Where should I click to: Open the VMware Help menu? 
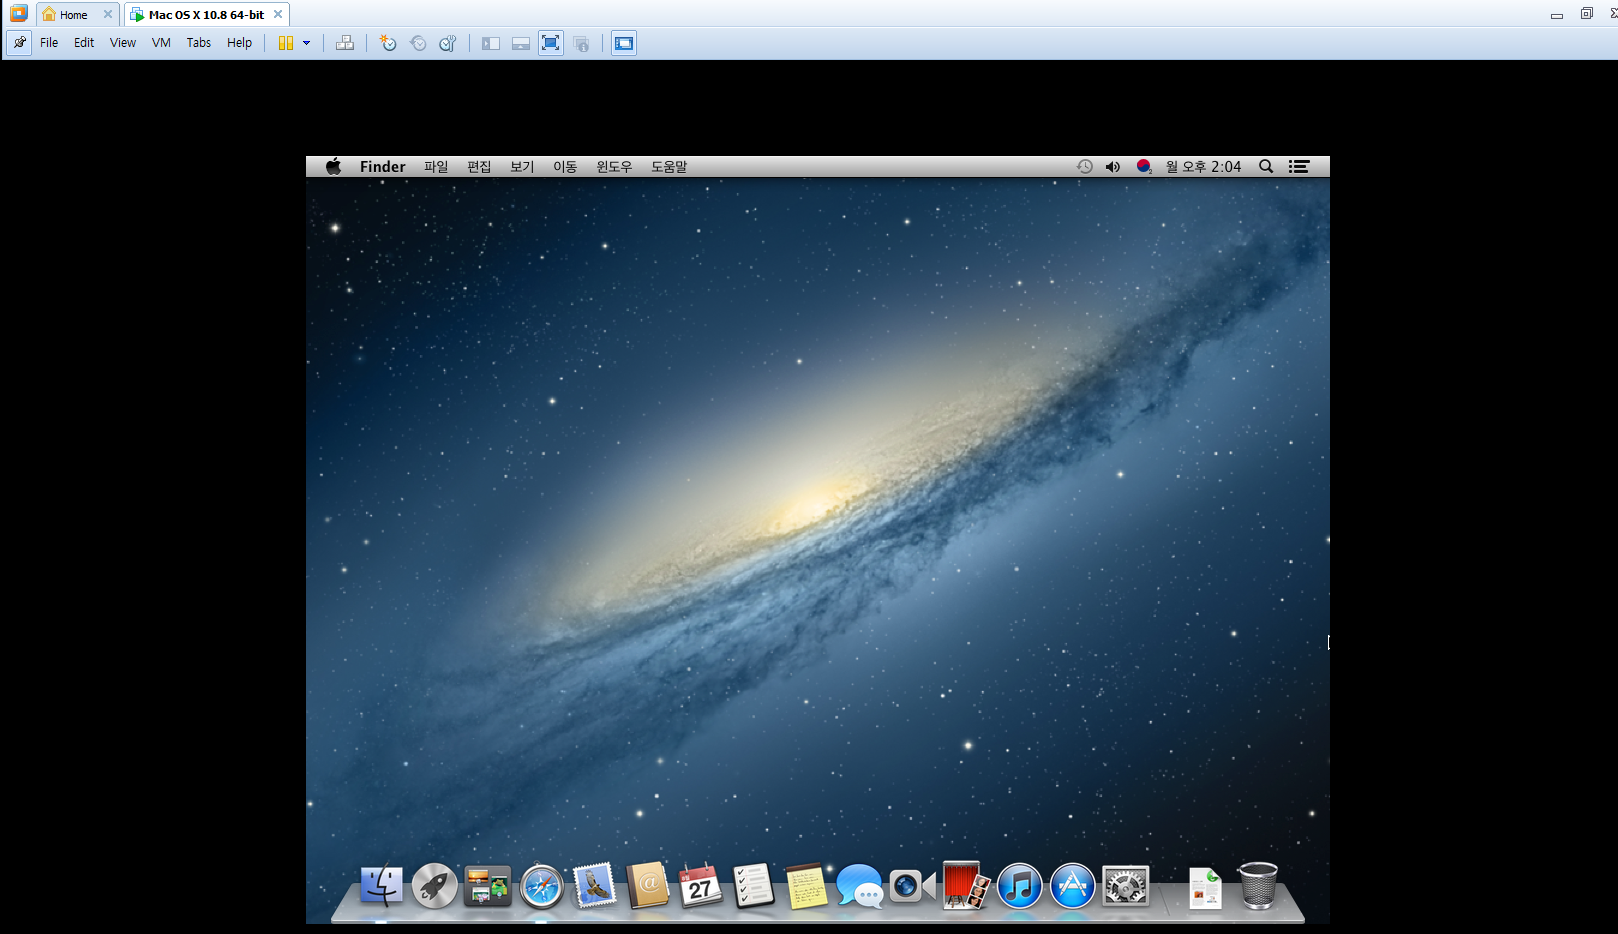point(240,43)
